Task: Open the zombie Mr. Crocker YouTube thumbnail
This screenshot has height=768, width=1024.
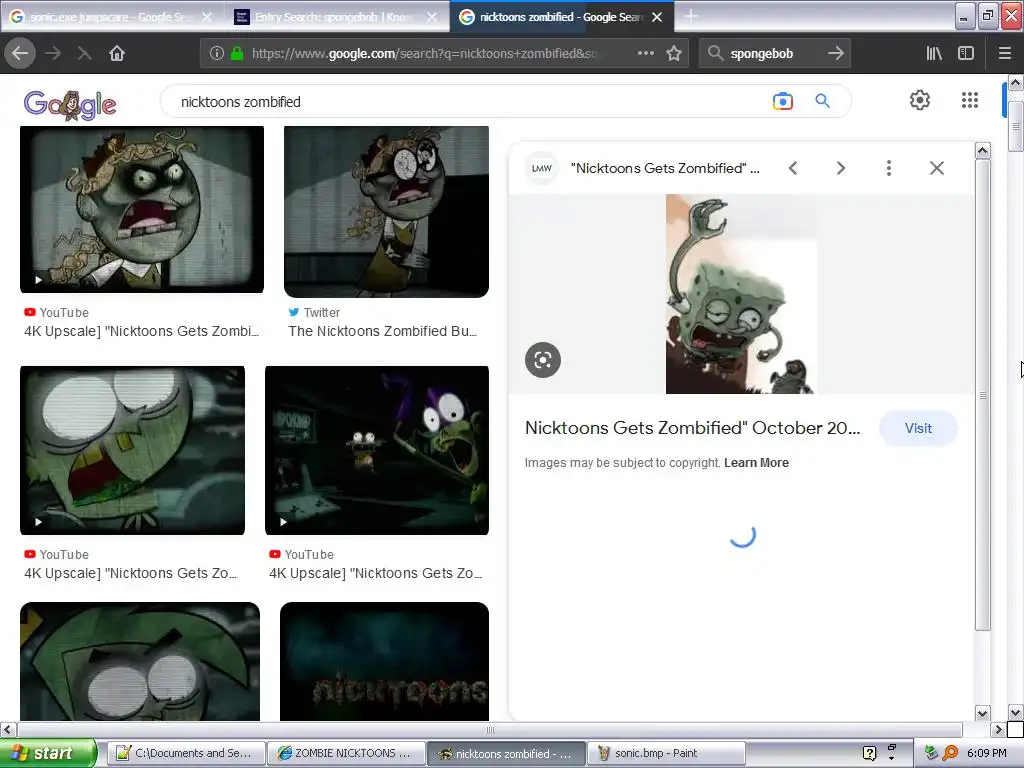Action: tap(142, 210)
